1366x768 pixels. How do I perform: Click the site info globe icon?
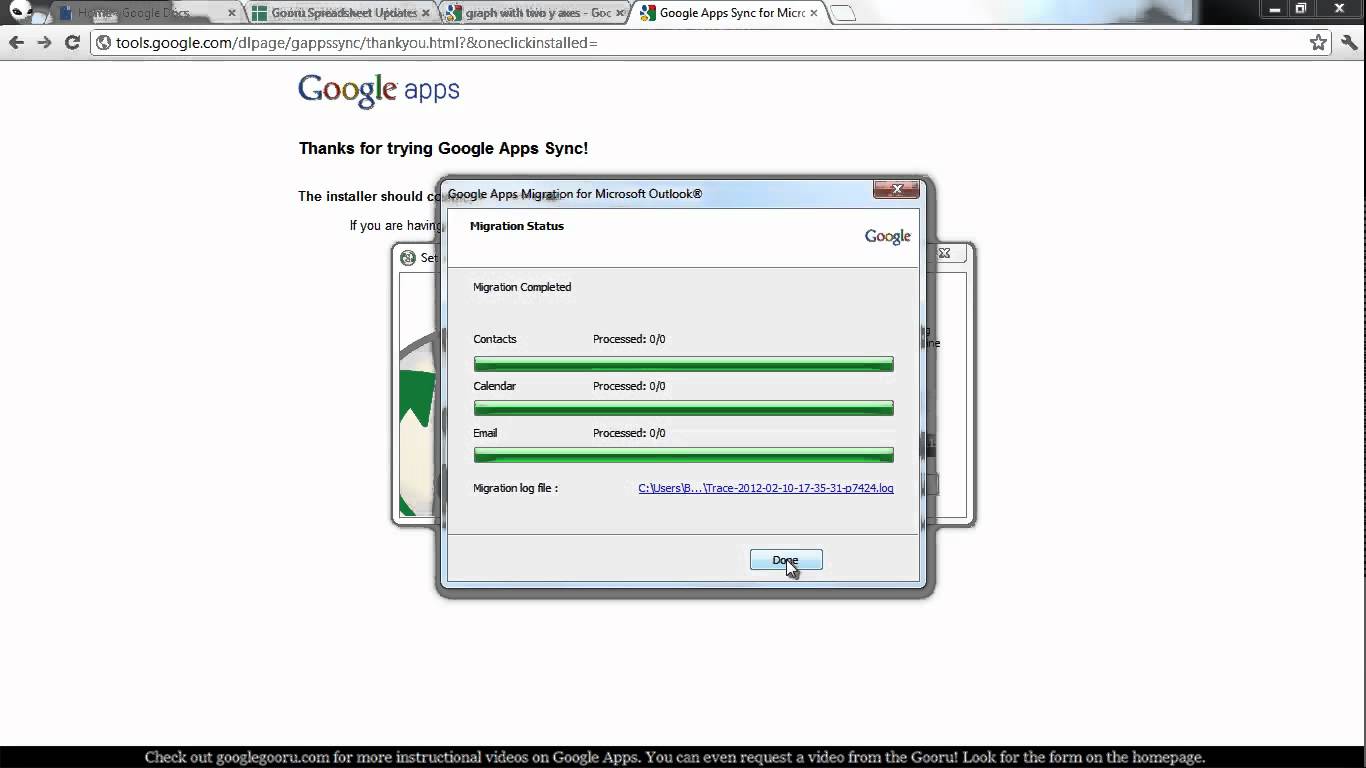[x=103, y=43]
